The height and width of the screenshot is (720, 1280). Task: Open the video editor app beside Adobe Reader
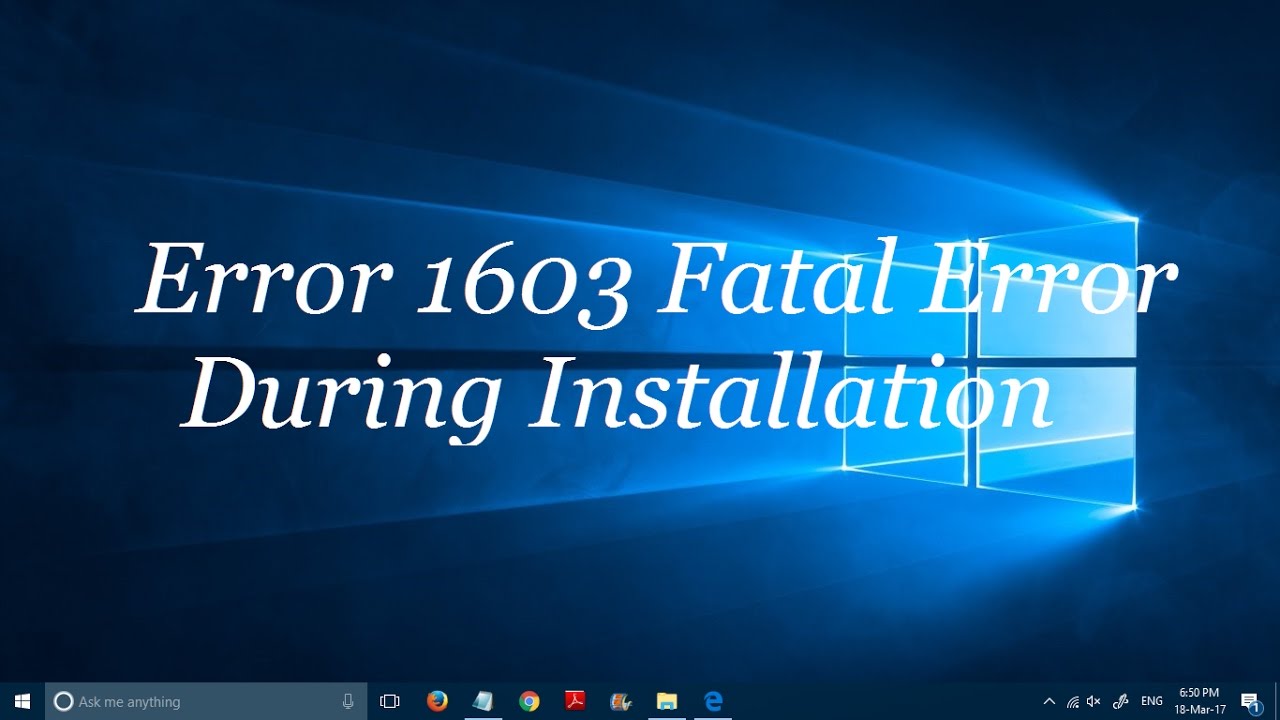point(621,701)
